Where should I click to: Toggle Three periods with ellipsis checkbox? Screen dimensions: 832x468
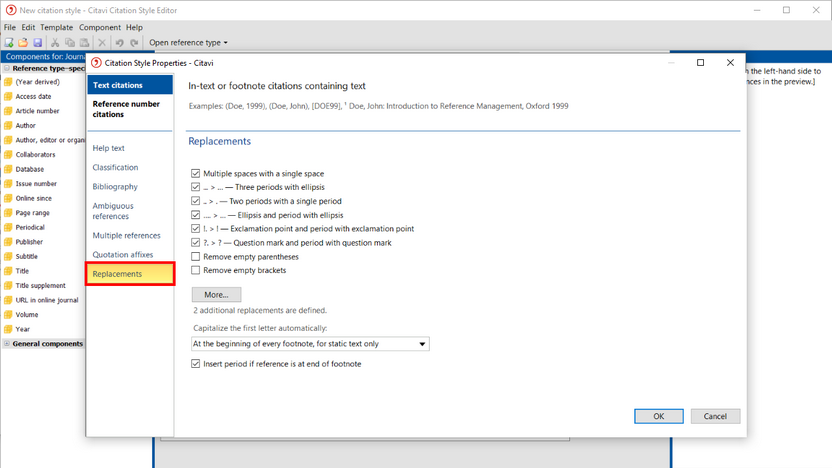click(195, 187)
